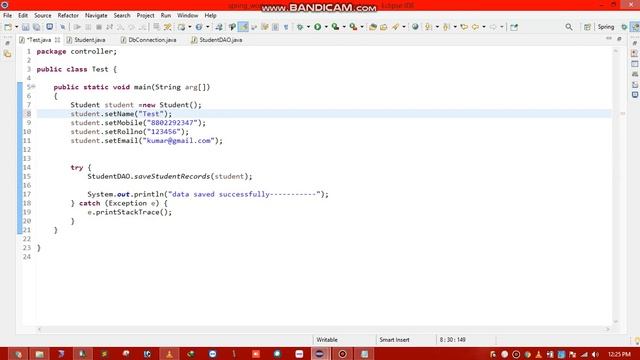Click the green Run toolbar button
Screen dimensions: 640x360
[318, 27]
